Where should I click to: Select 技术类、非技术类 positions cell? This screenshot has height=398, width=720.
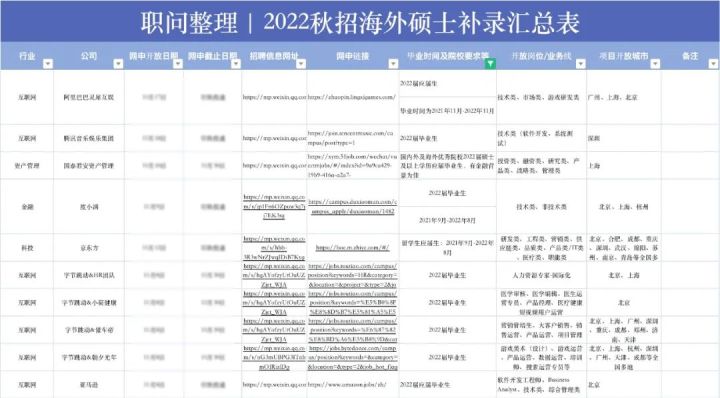coord(541,207)
